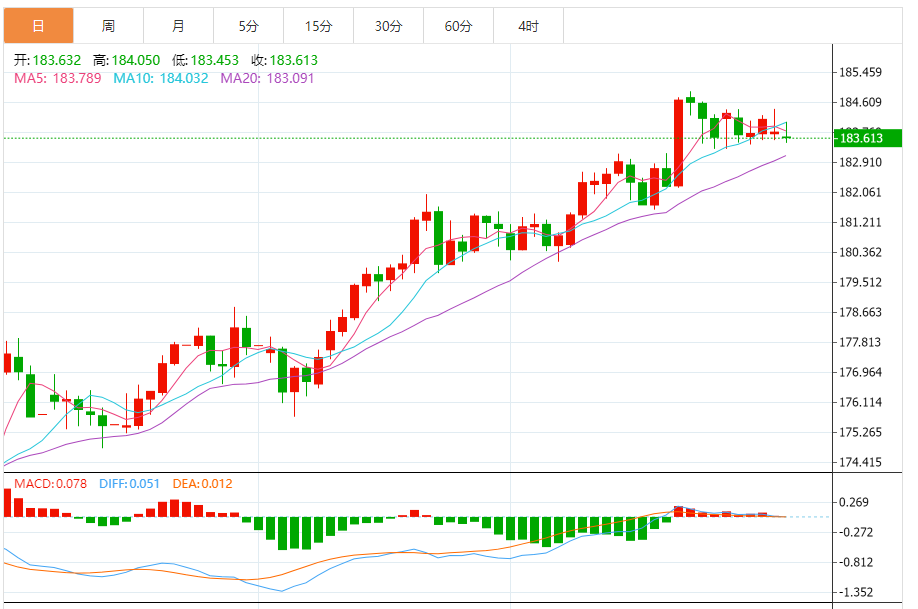Show the 60分 interval chart

[458, 26]
